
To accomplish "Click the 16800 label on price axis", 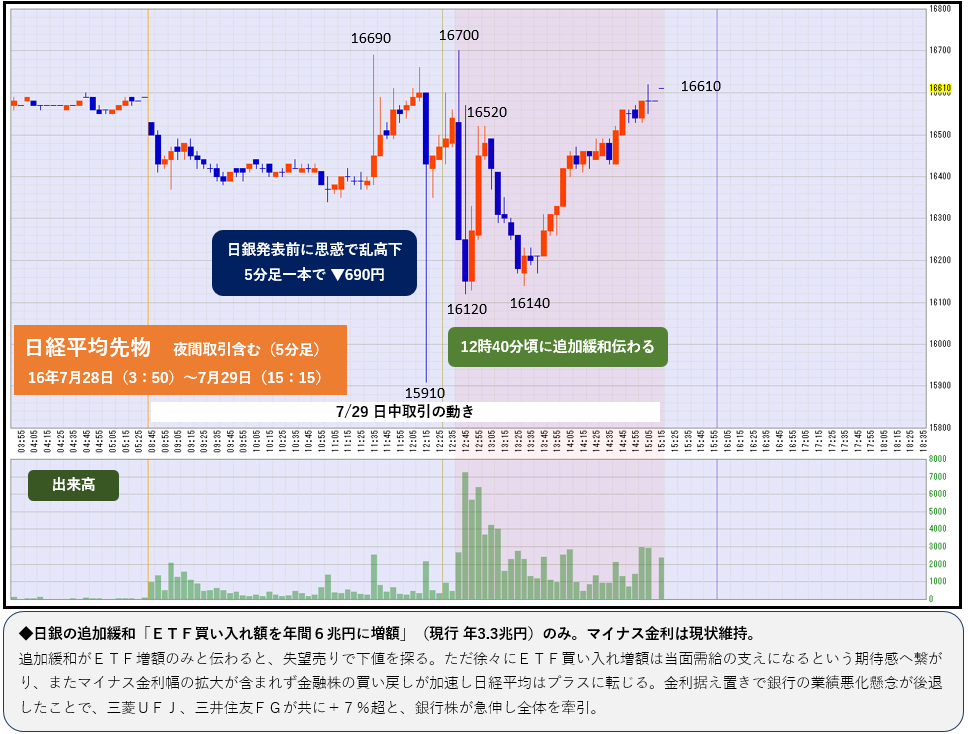I will tap(939, 8).
